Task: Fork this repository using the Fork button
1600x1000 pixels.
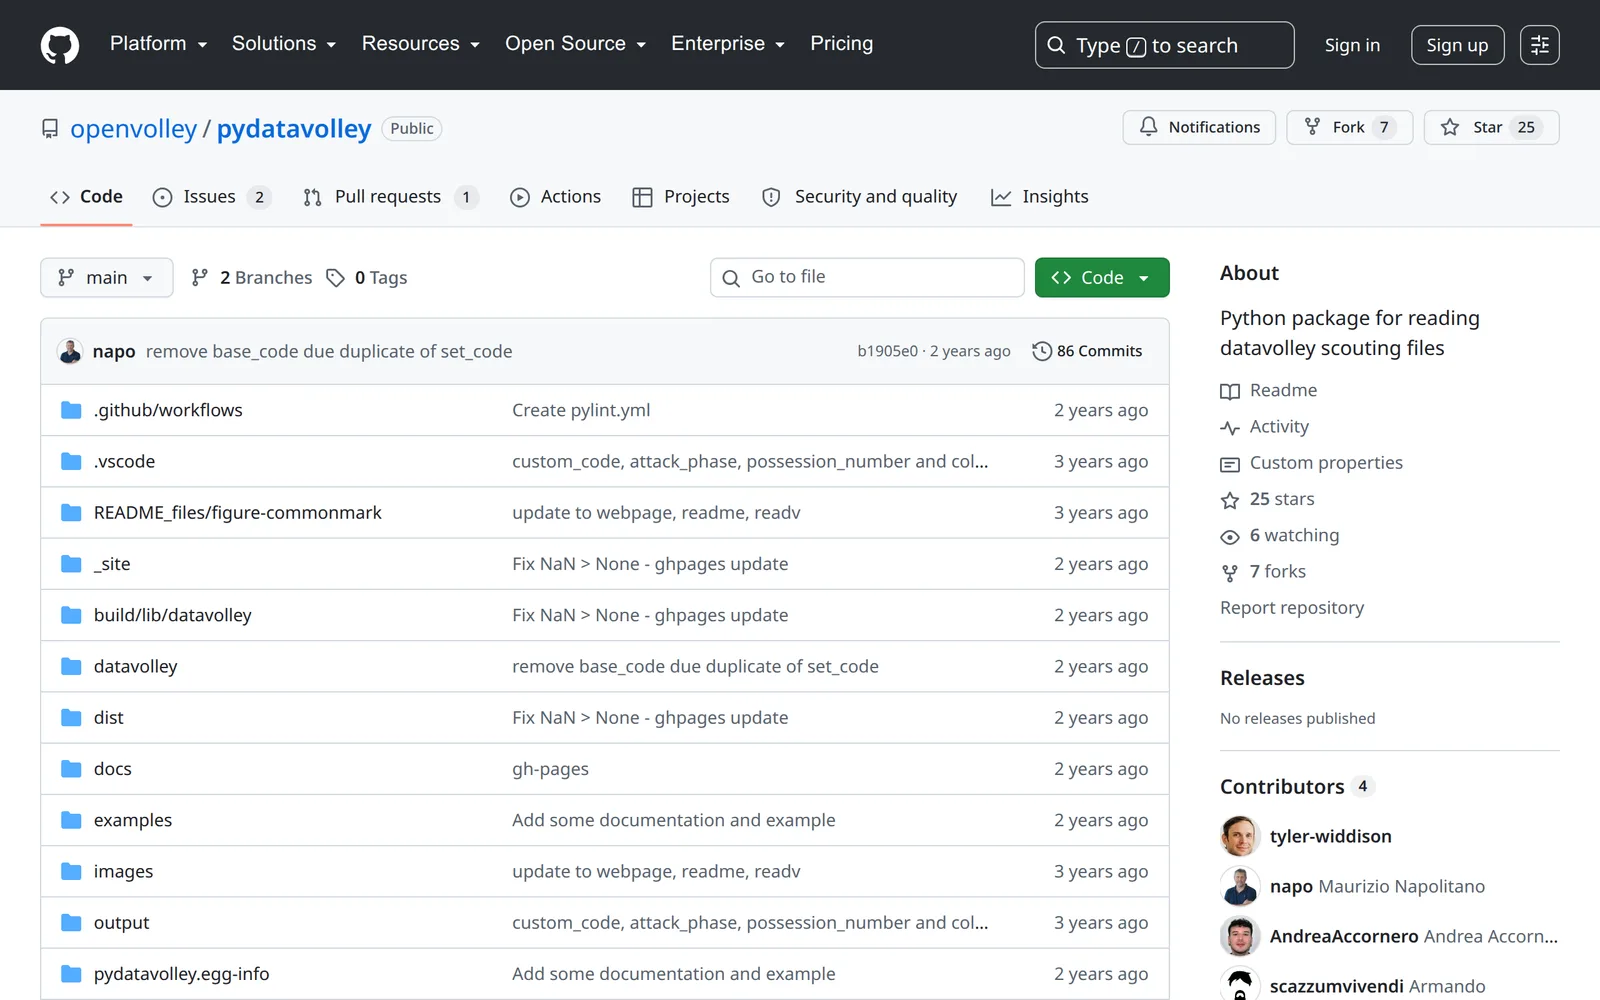Action: (1349, 127)
